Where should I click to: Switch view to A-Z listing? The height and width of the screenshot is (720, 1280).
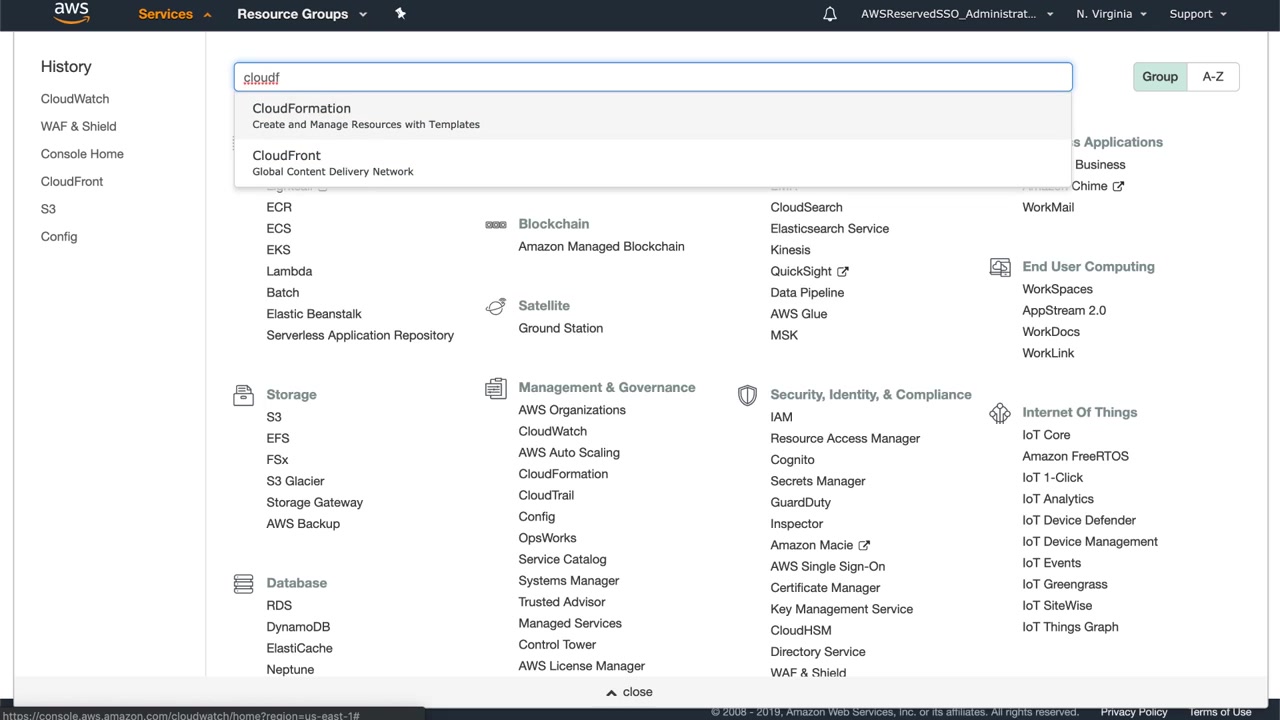click(1212, 77)
